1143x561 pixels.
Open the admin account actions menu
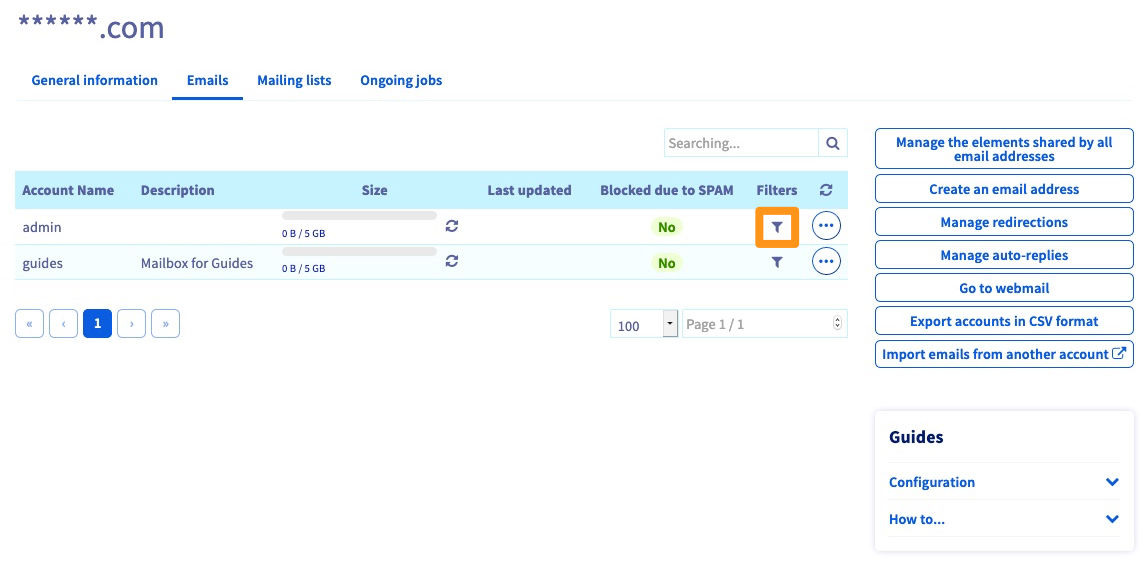click(x=826, y=226)
